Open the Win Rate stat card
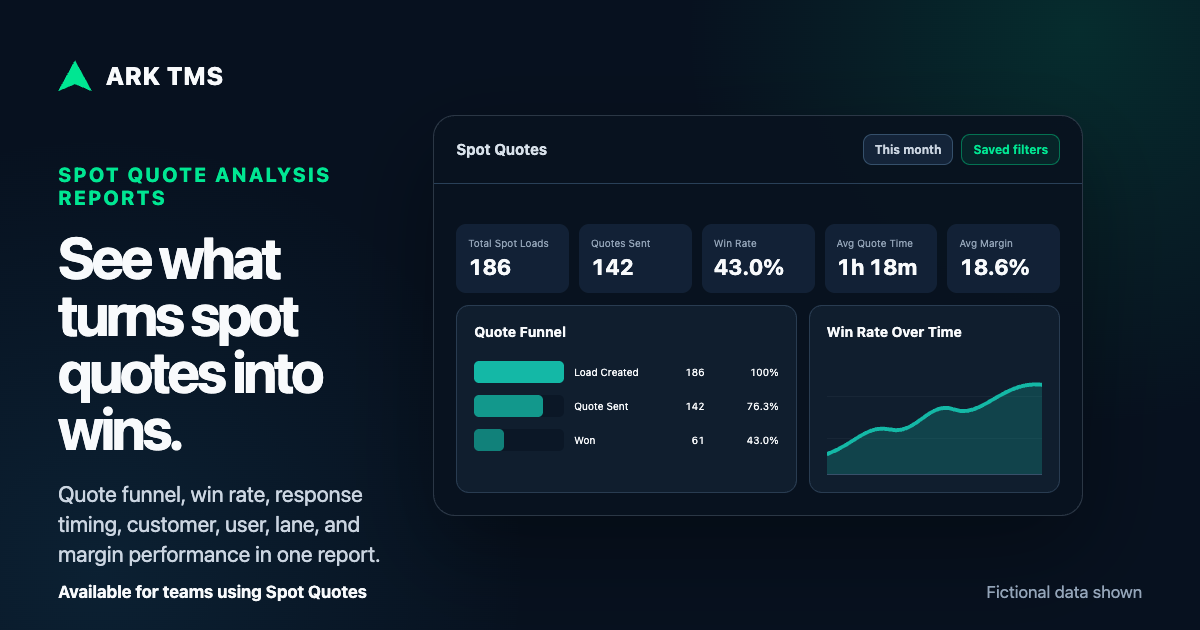The height and width of the screenshot is (630, 1200). click(758, 258)
